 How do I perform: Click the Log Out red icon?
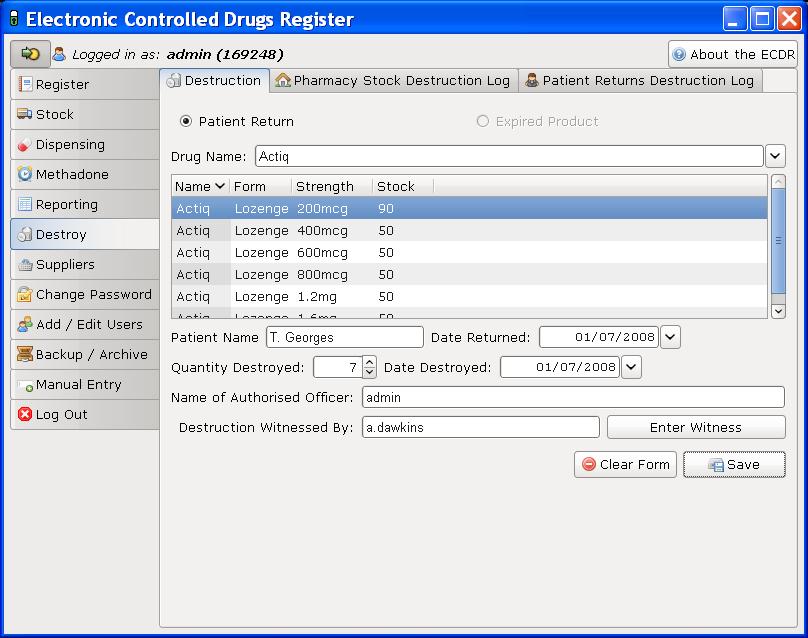point(25,415)
